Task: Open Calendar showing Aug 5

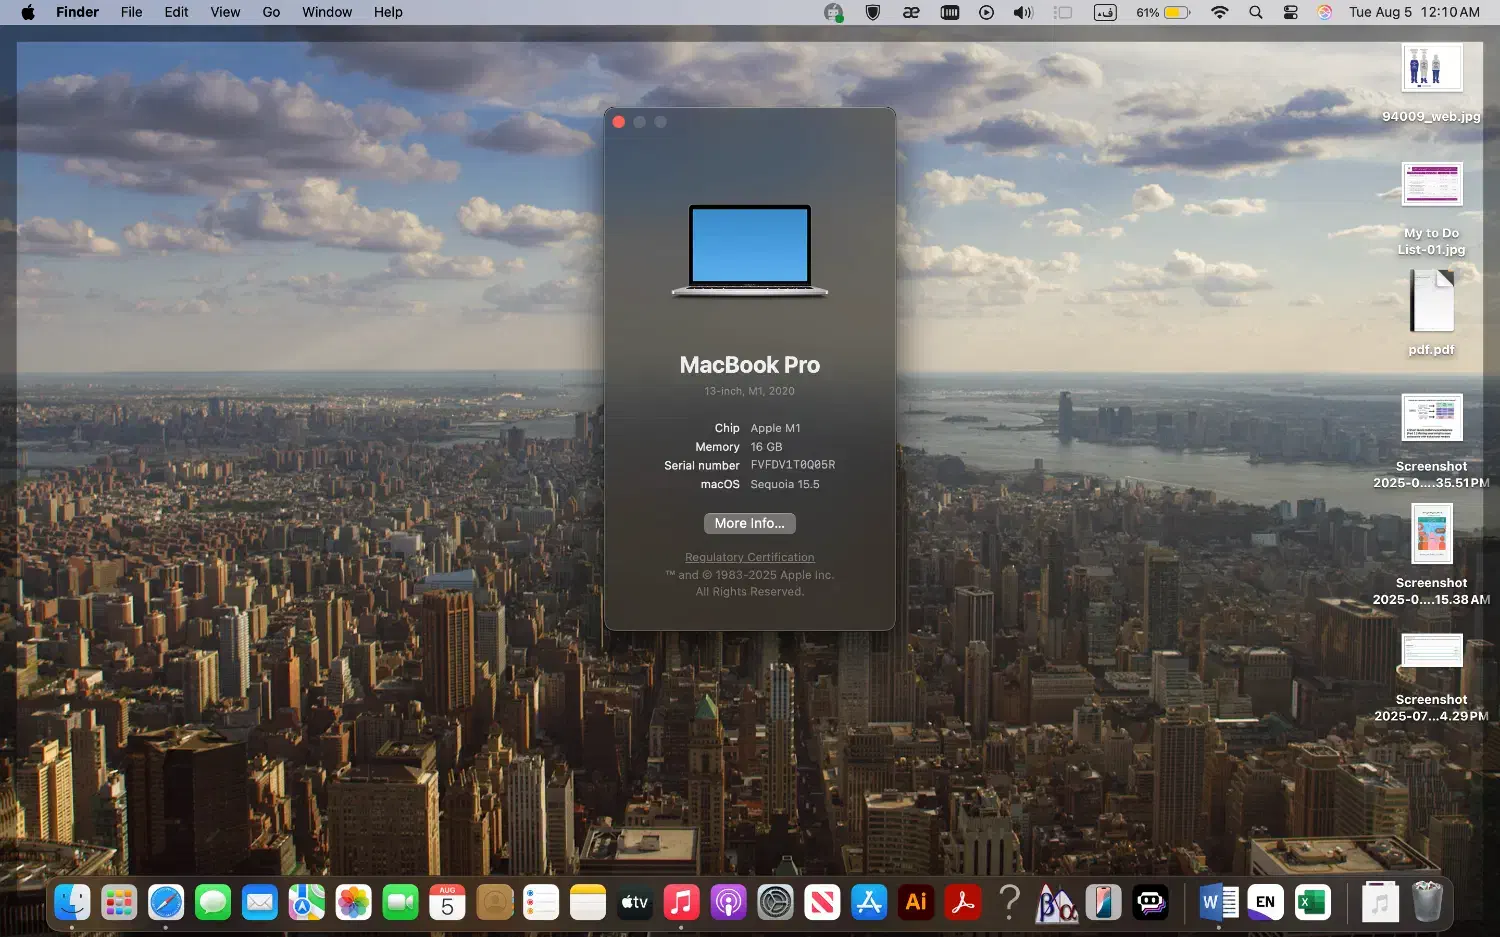Action: point(447,903)
